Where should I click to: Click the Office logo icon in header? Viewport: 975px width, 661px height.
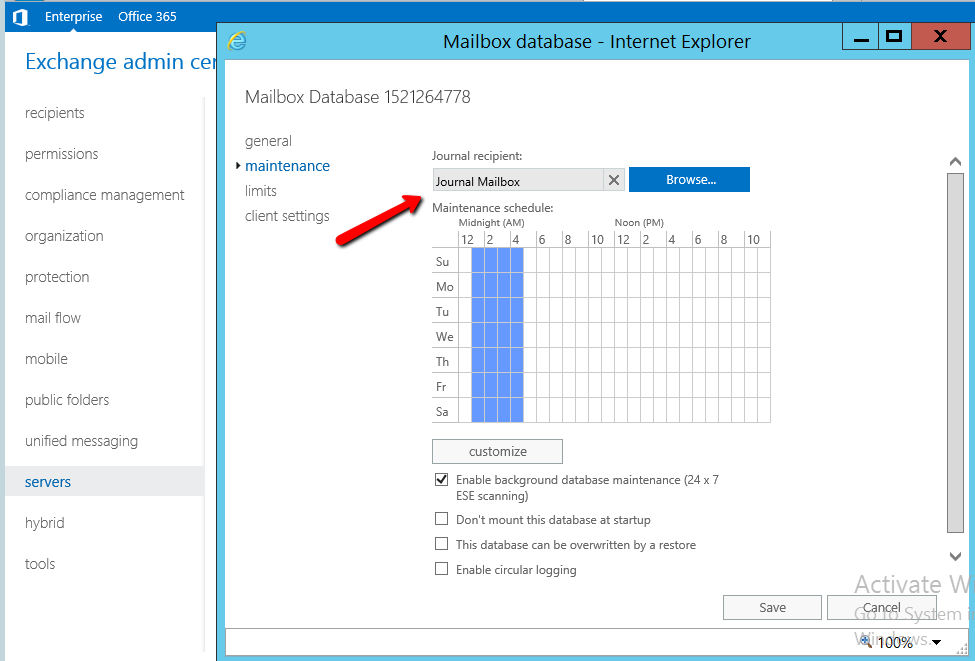[x=20, y=17]
